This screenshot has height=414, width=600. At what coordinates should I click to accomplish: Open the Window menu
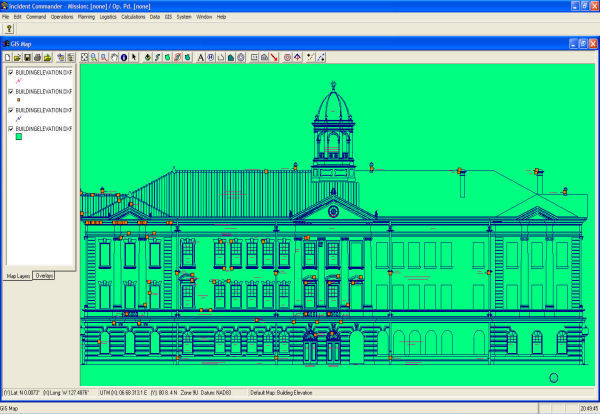coord(204,17)
